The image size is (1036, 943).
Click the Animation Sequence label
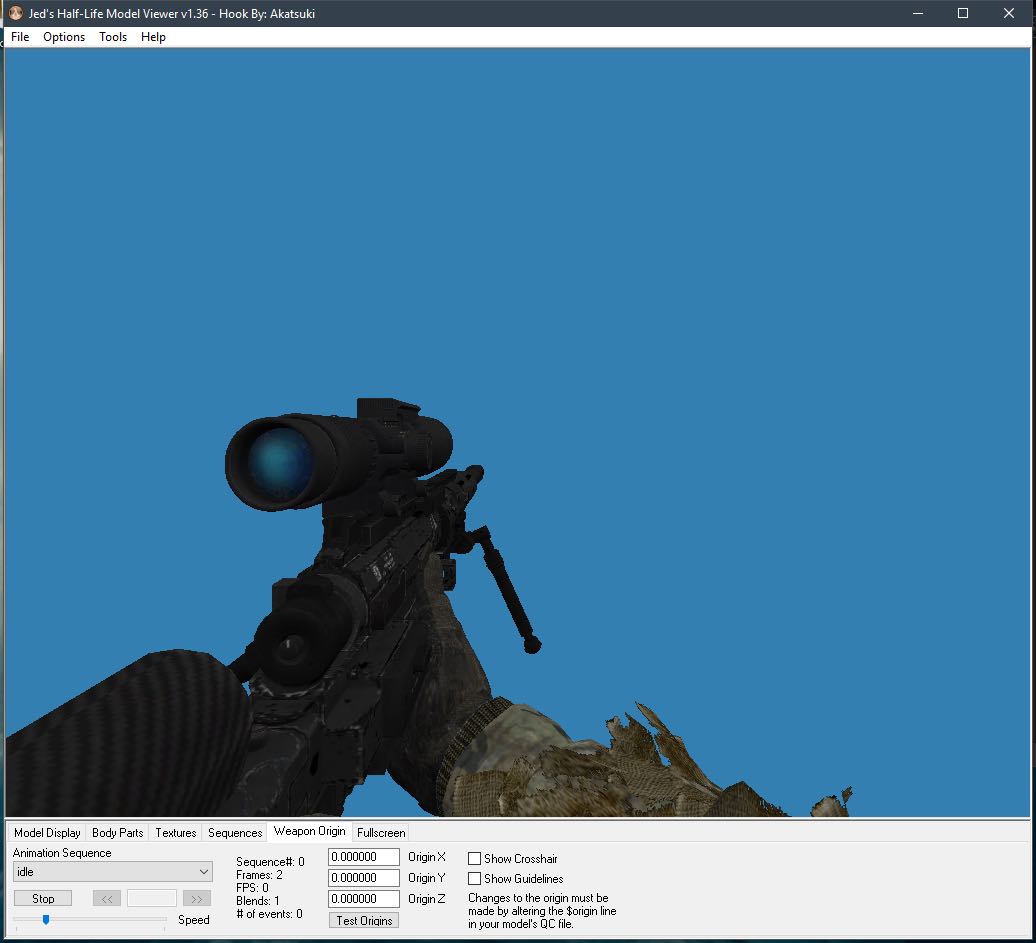62,853
